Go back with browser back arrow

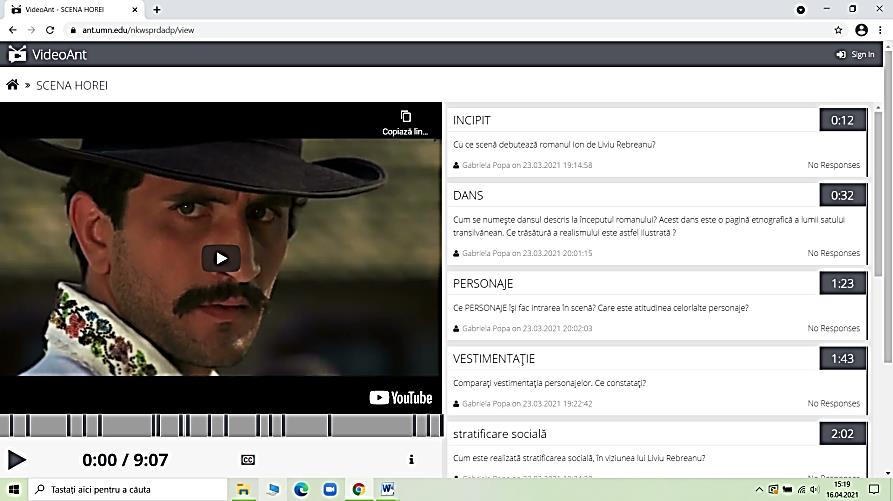coord(13,30)
